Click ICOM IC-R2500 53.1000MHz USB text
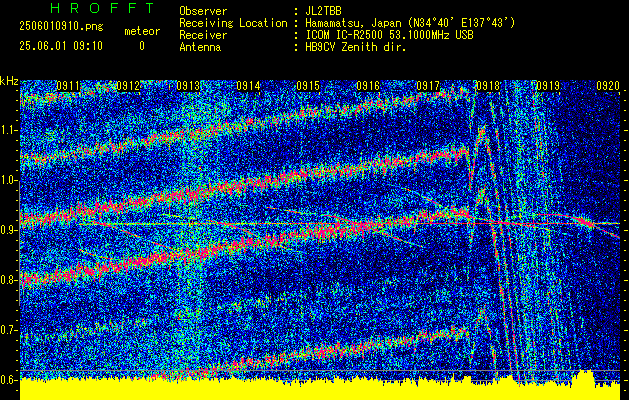Image resolution: width=629 pixels, height=400 pixels. [390, 35]
